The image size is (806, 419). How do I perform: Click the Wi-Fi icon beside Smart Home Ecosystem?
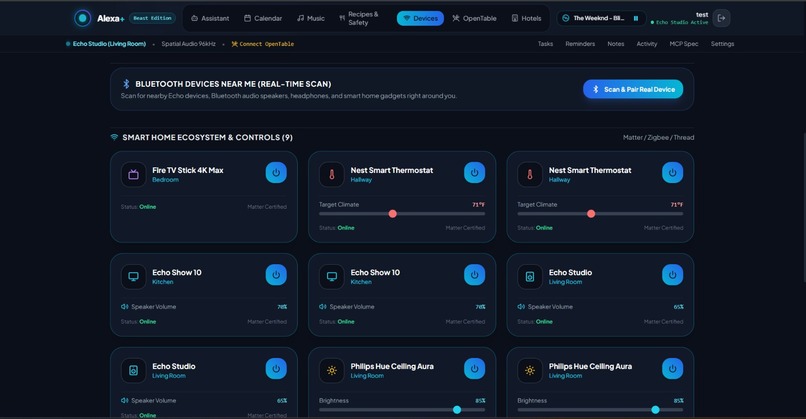pos(114,137)
